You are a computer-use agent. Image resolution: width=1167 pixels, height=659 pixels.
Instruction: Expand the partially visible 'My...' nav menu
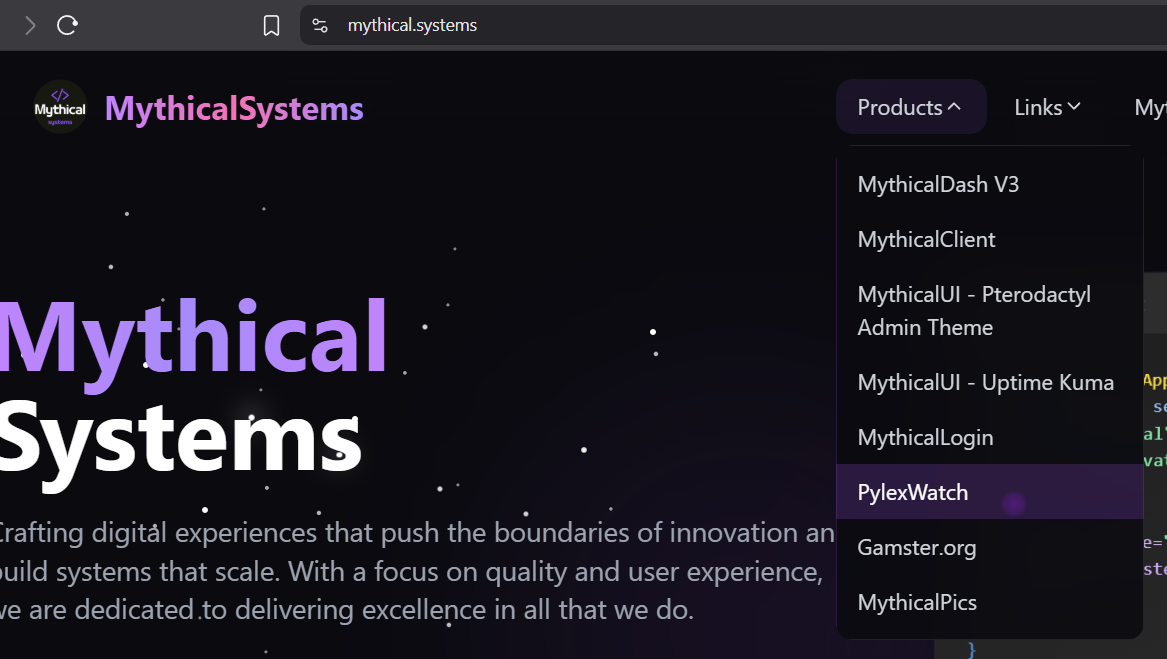coord(1150,107)
